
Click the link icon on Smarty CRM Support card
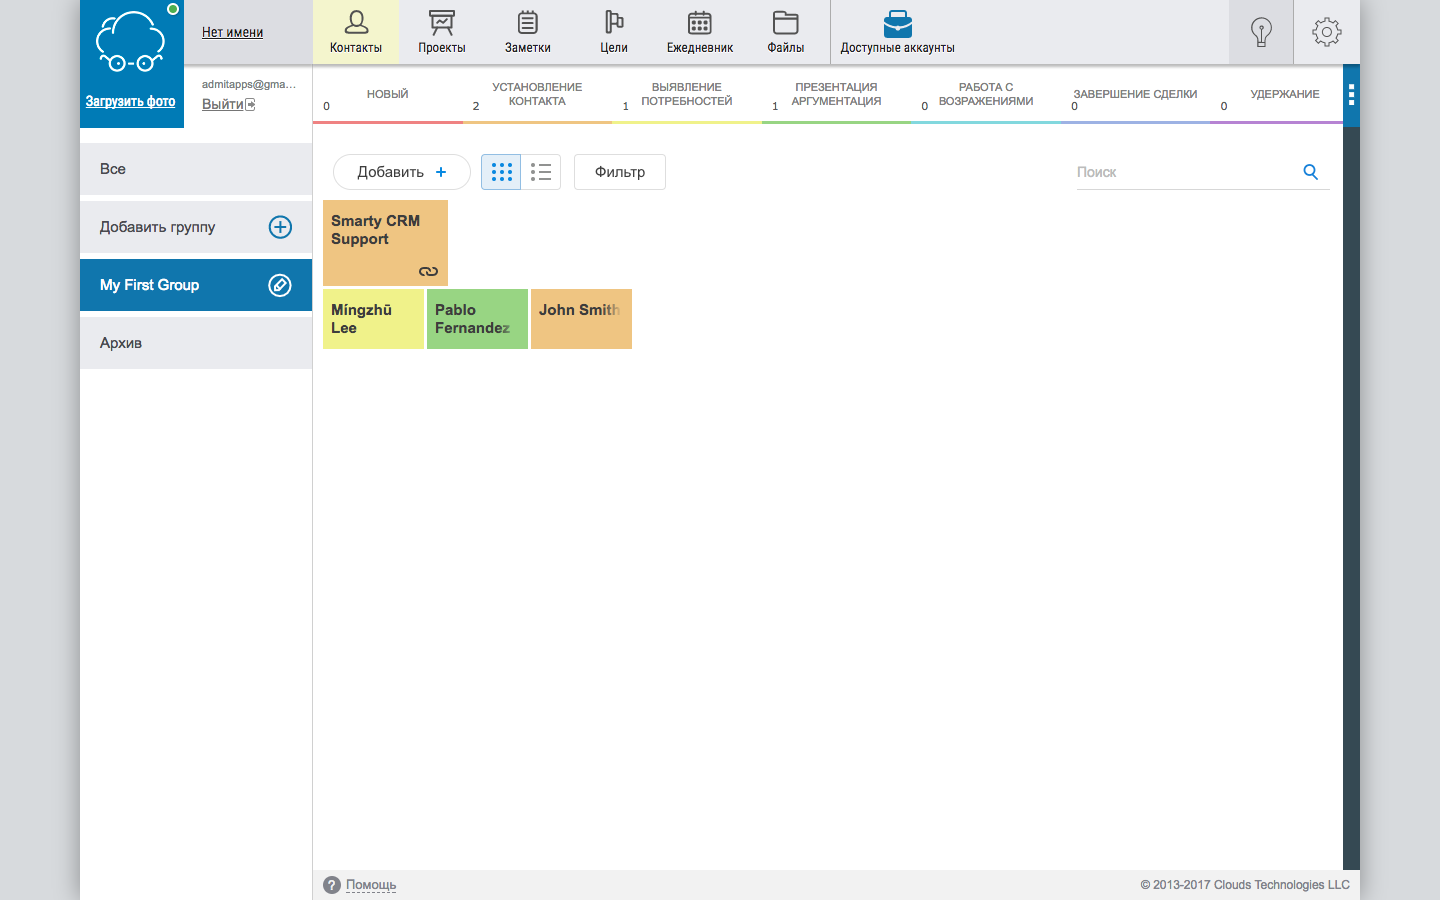coord(429,270)
